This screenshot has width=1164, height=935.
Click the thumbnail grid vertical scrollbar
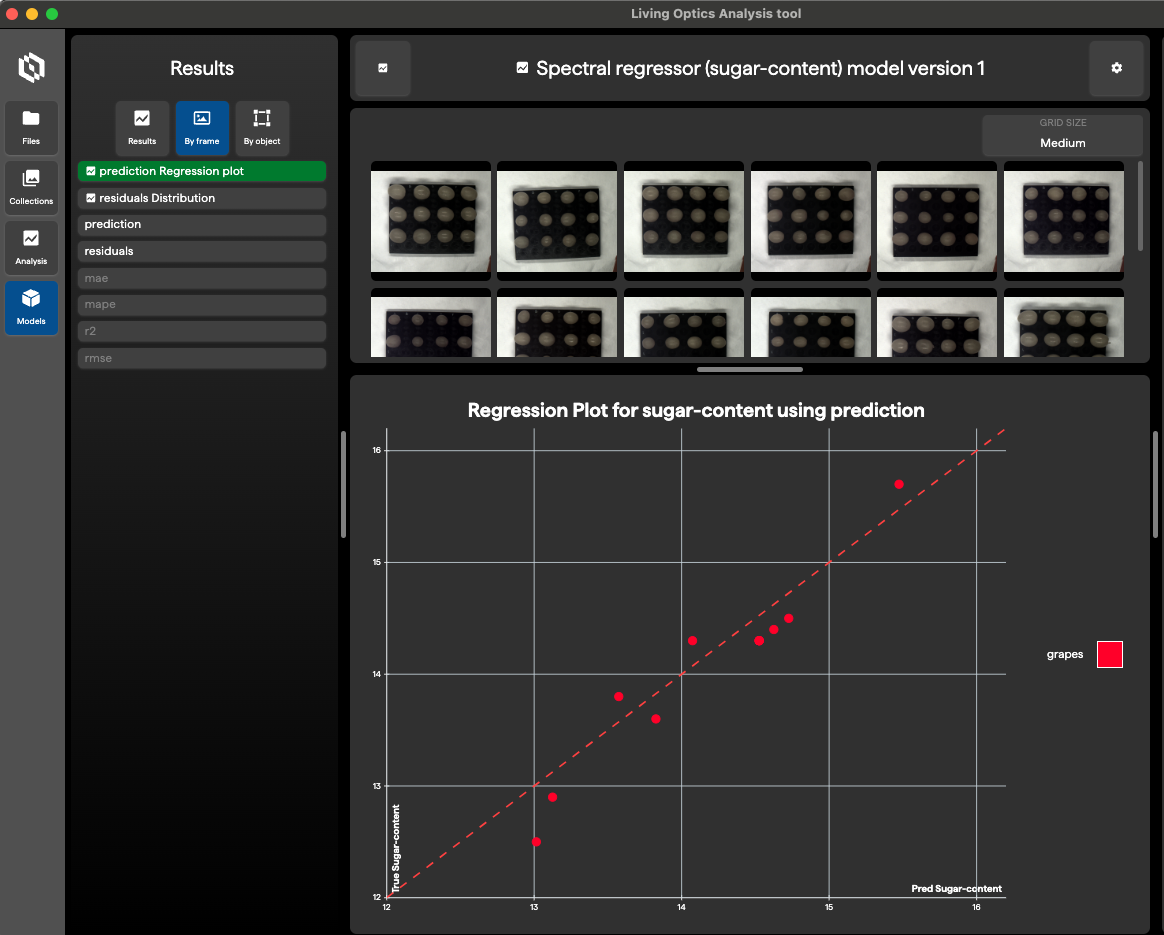[x=1141, y=205]
